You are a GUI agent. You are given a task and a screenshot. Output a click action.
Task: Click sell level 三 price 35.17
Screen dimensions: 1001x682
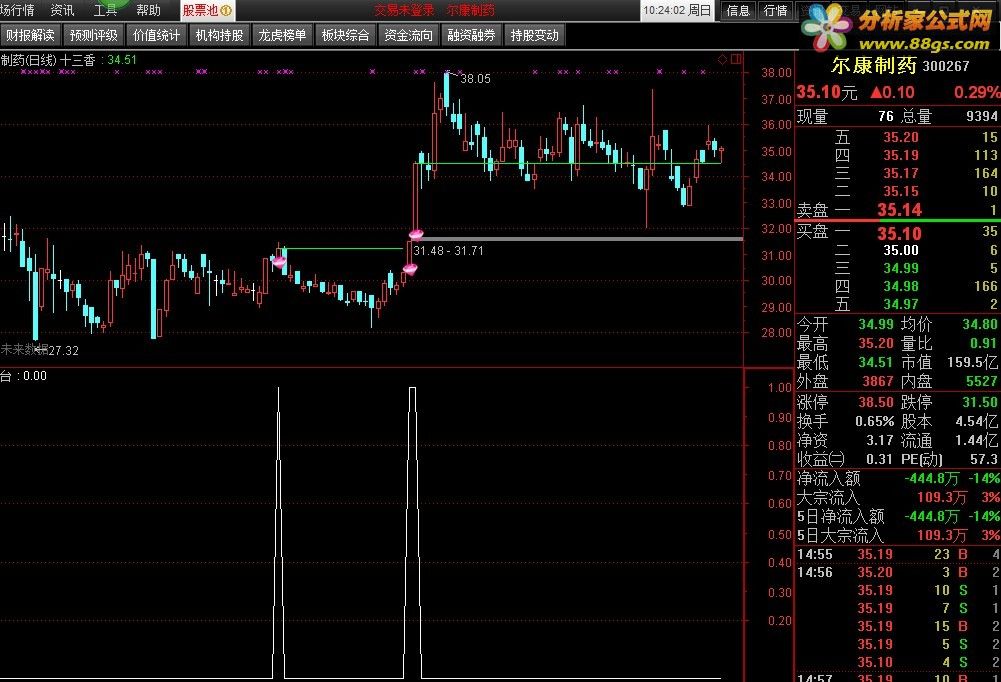tap(901, 173)
